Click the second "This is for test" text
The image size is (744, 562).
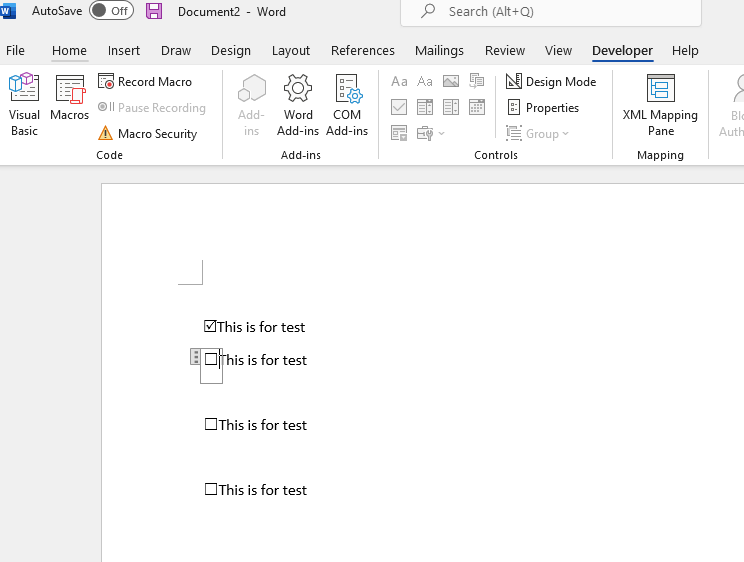[263, 360]
